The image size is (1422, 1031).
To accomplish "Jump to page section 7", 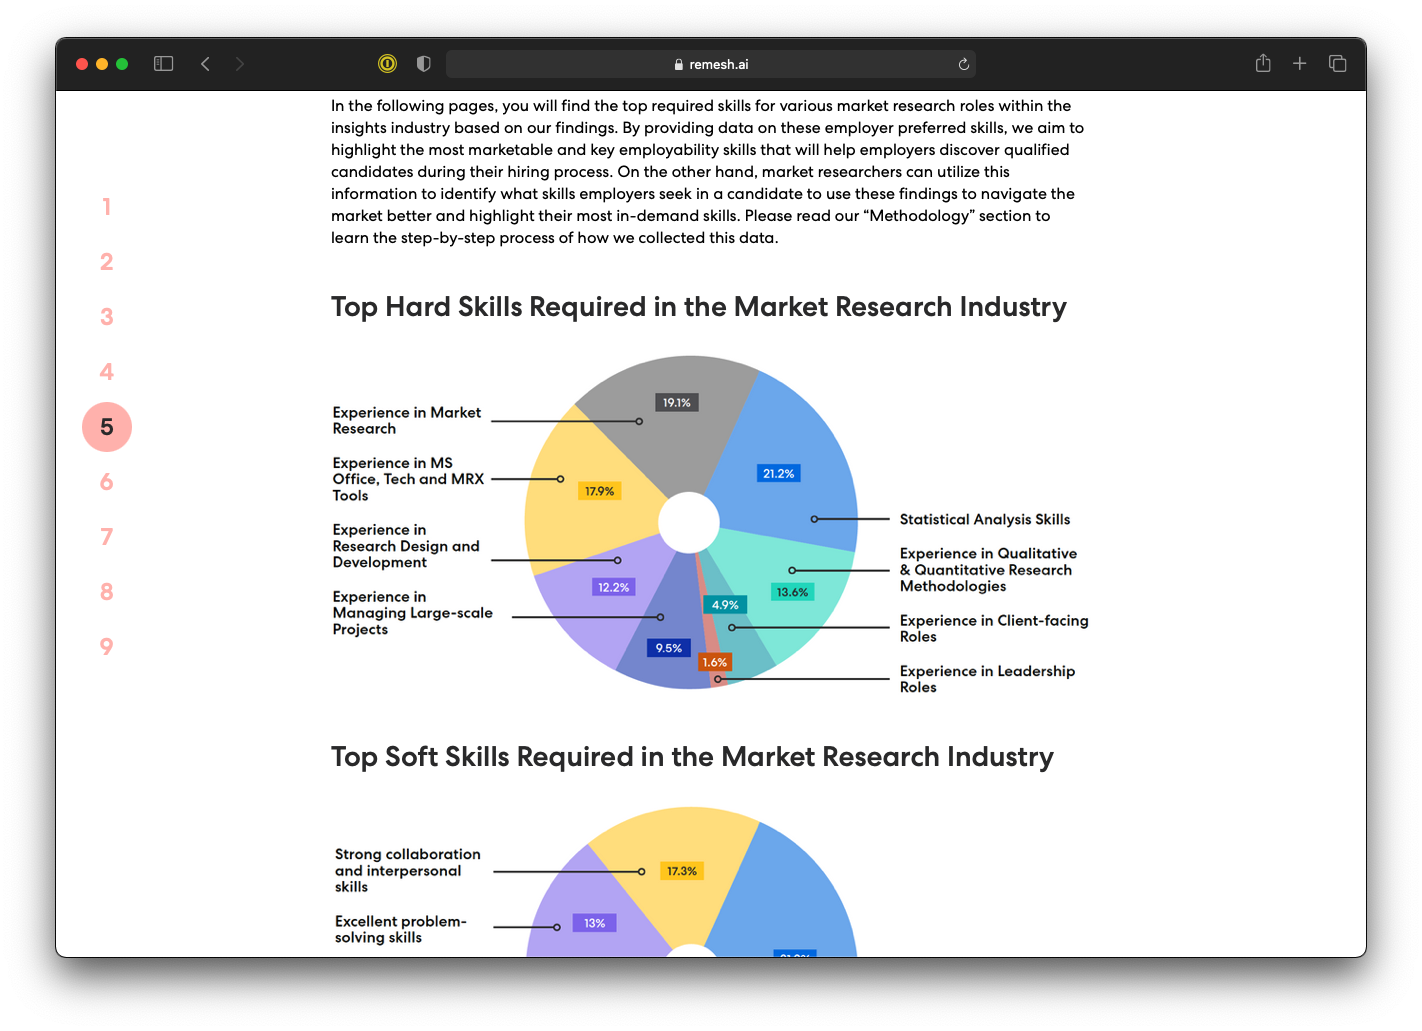I will (x=106, y=537).
